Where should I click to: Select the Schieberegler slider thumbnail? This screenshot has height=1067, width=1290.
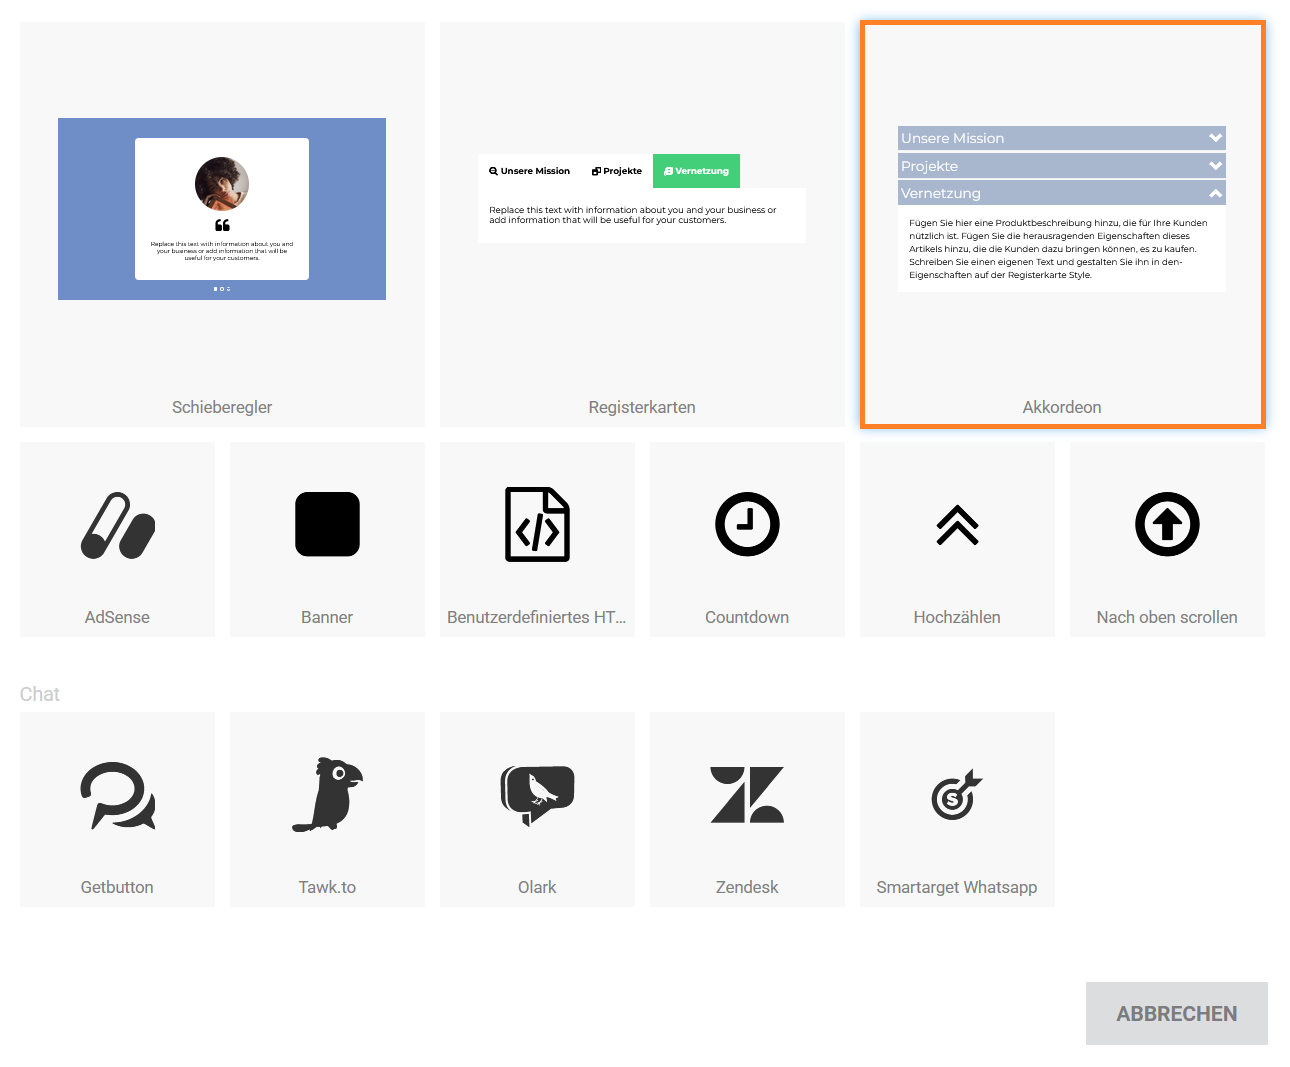click(222, 209)
